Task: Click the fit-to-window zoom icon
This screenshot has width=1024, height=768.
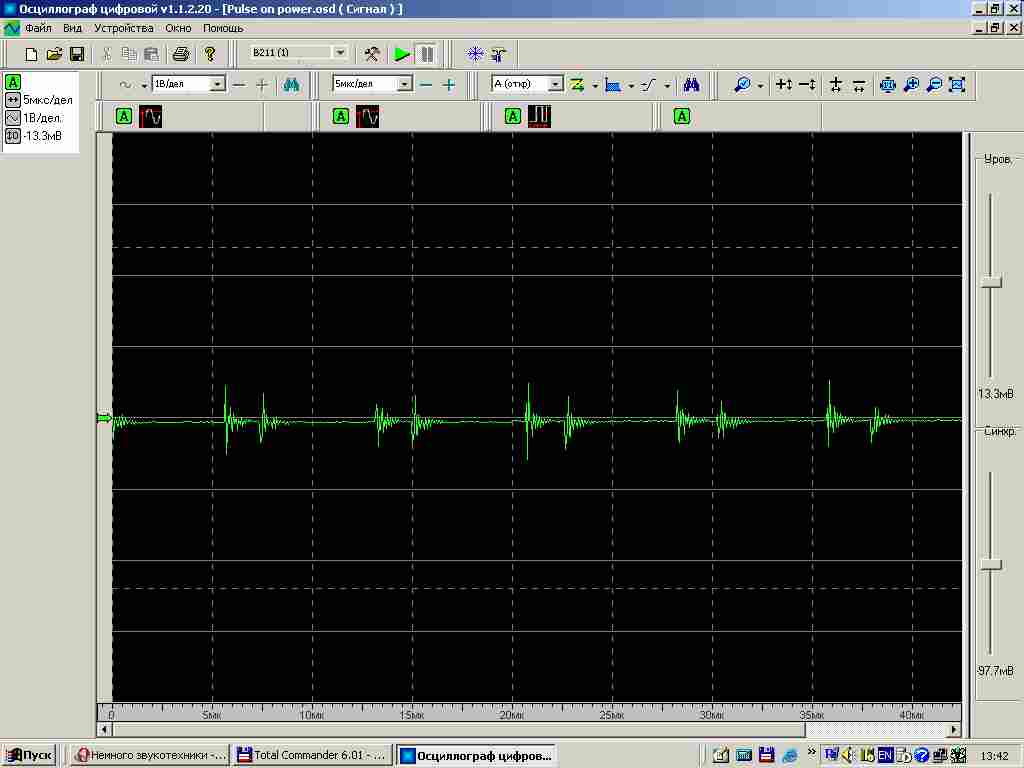Action: pos(957,85)
